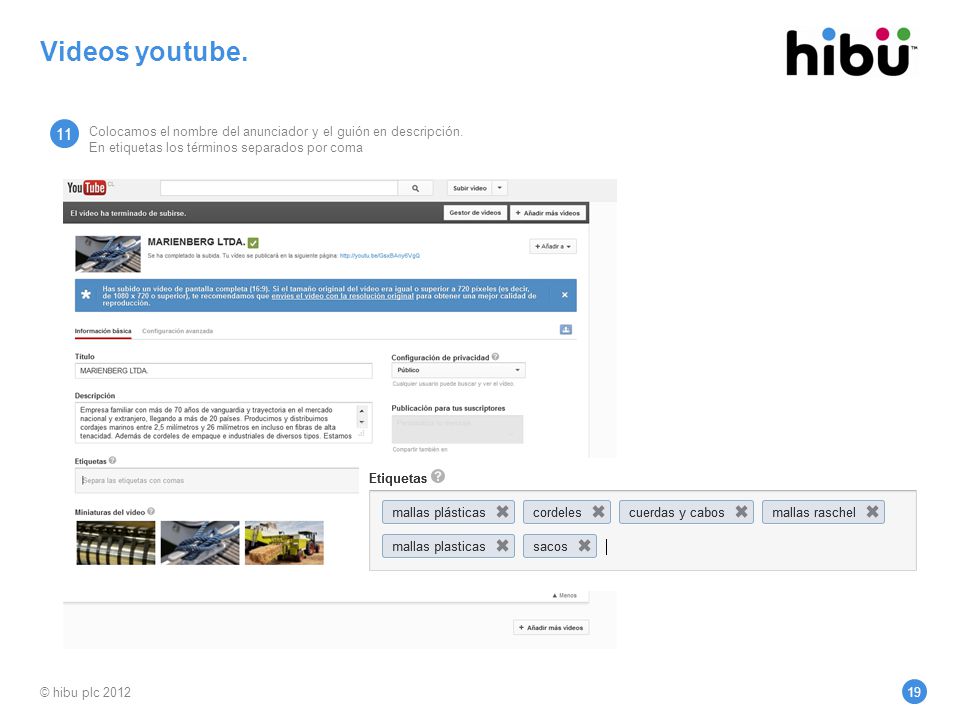Click the cordeles tag label
Viewport: 960px width, 720px height.
(557, 512)
